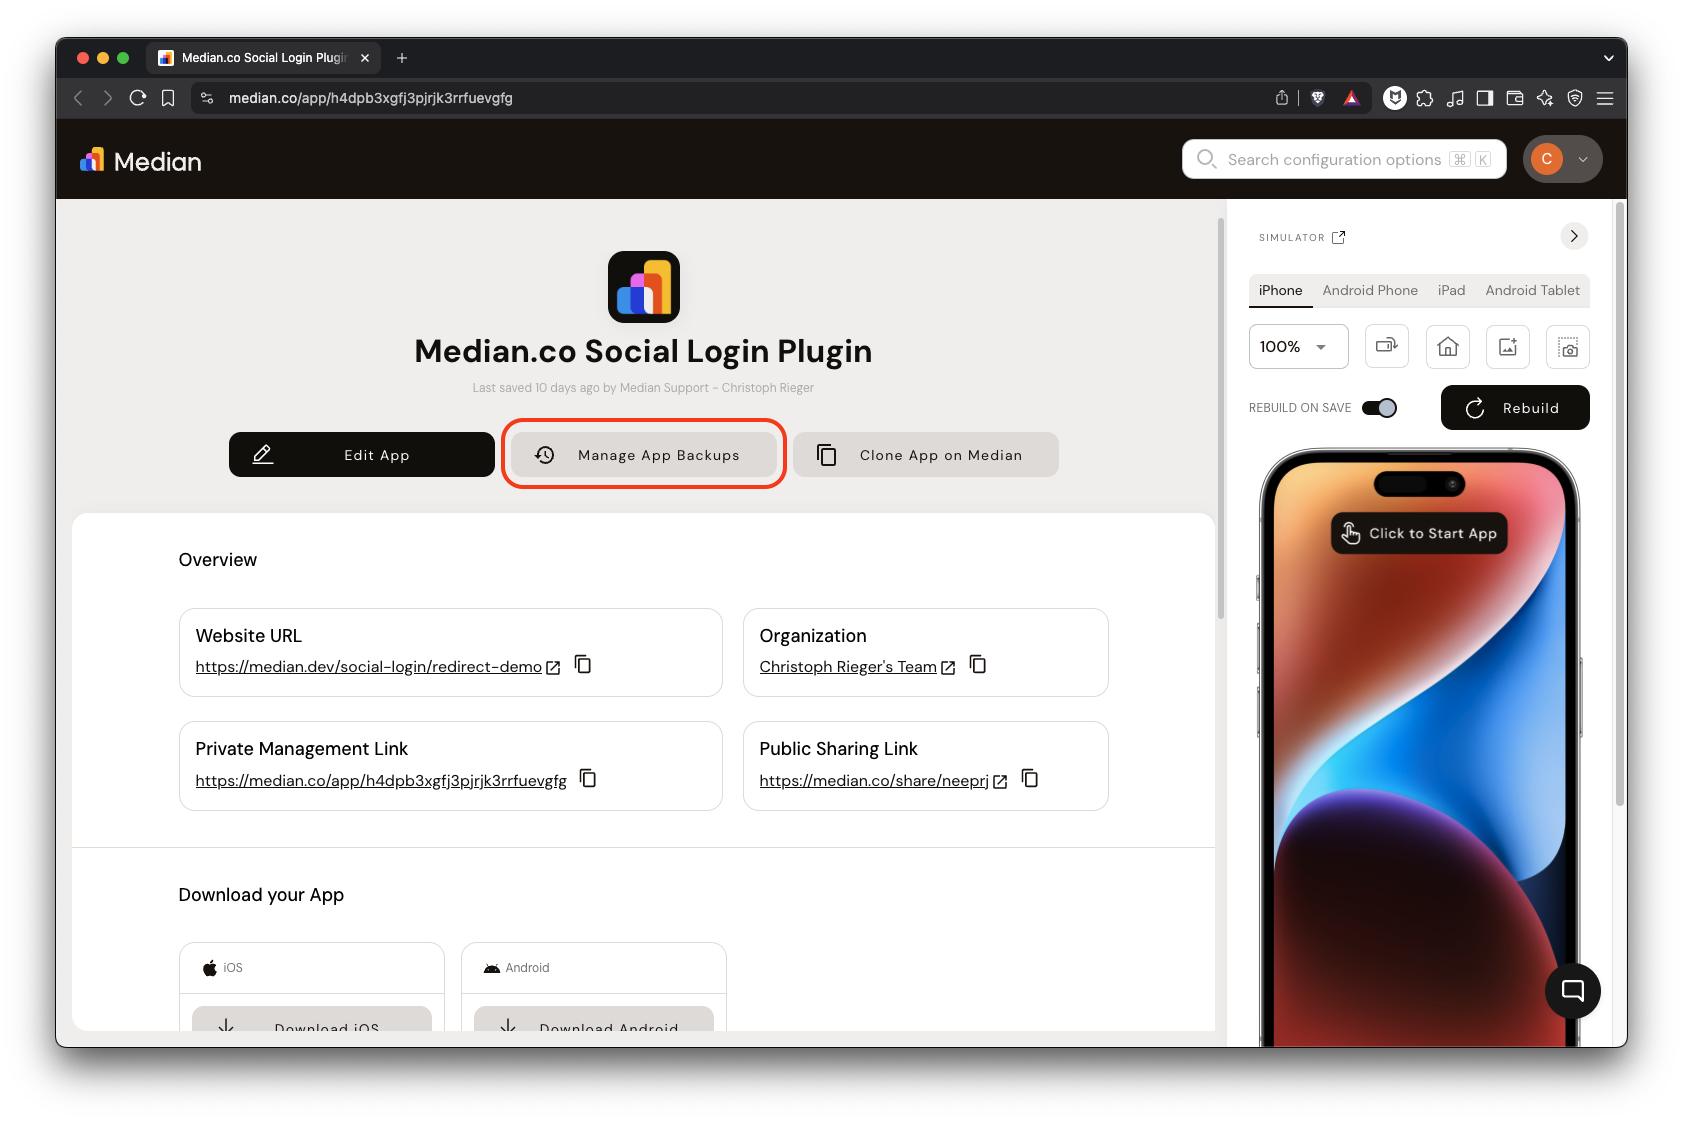Click the simulator add image icon
Image resolution: width=1683 pixels, height=1121 pixels.
click(x=1507, y=347)
